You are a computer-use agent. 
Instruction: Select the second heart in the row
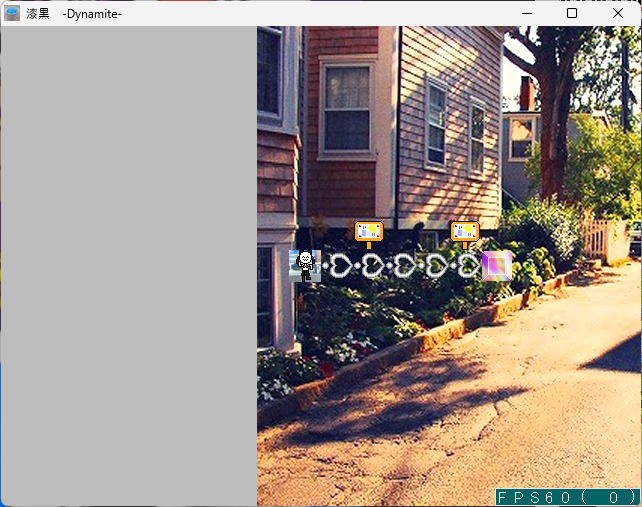372,265
